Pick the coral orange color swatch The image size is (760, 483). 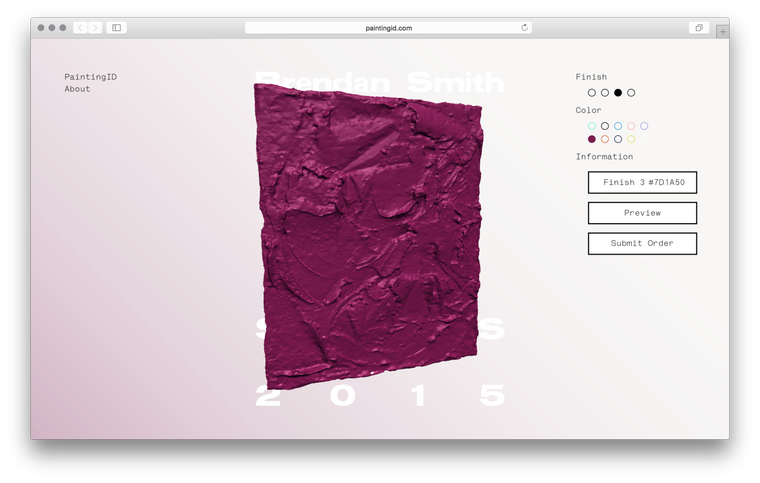pos(605,139)
